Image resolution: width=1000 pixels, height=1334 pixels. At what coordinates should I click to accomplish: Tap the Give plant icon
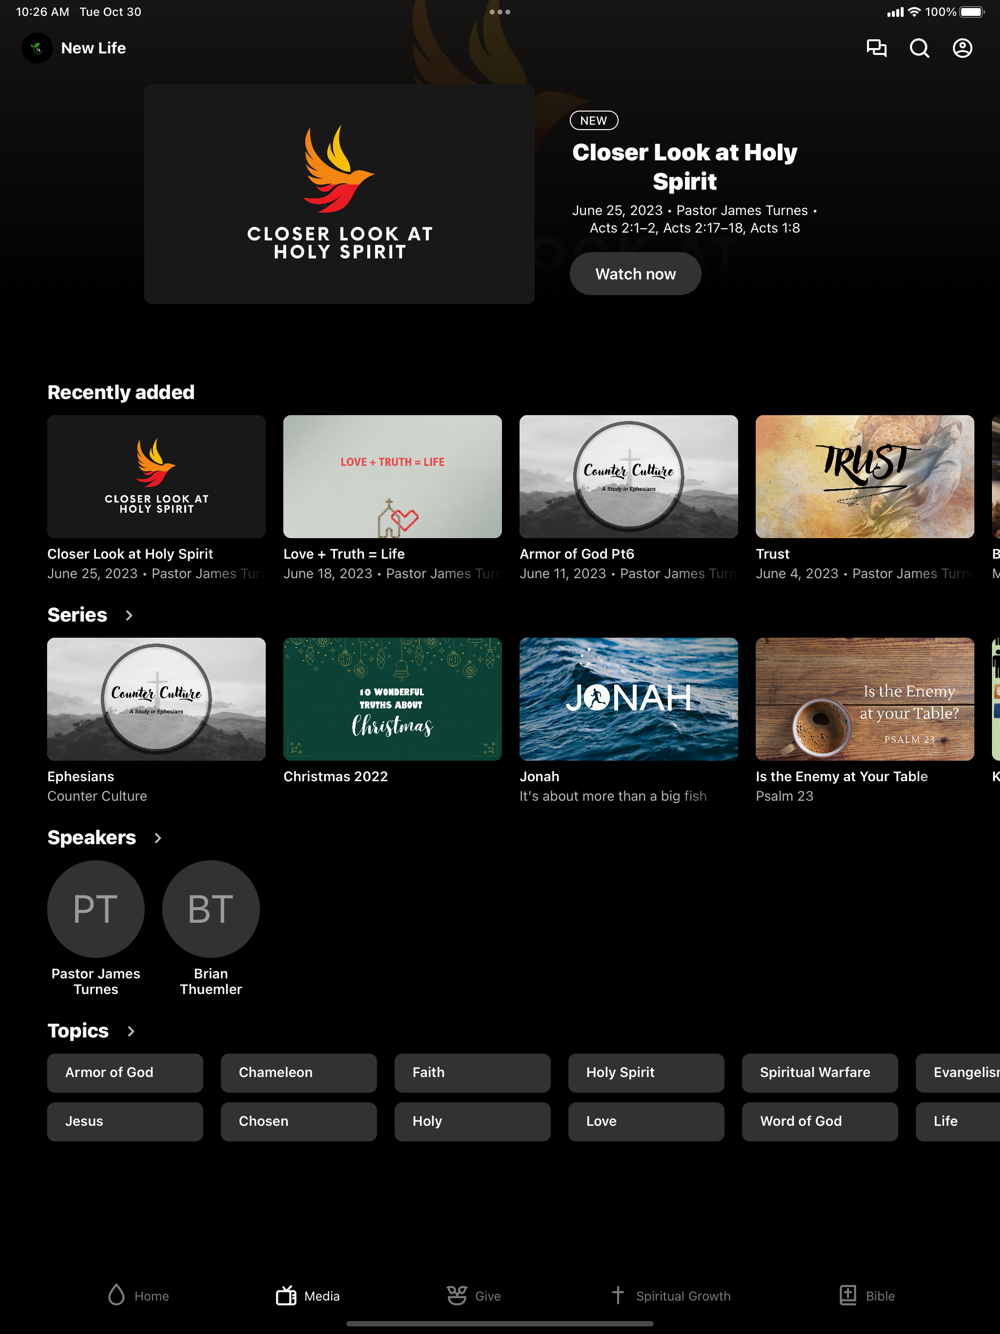tap(457, 1295)
